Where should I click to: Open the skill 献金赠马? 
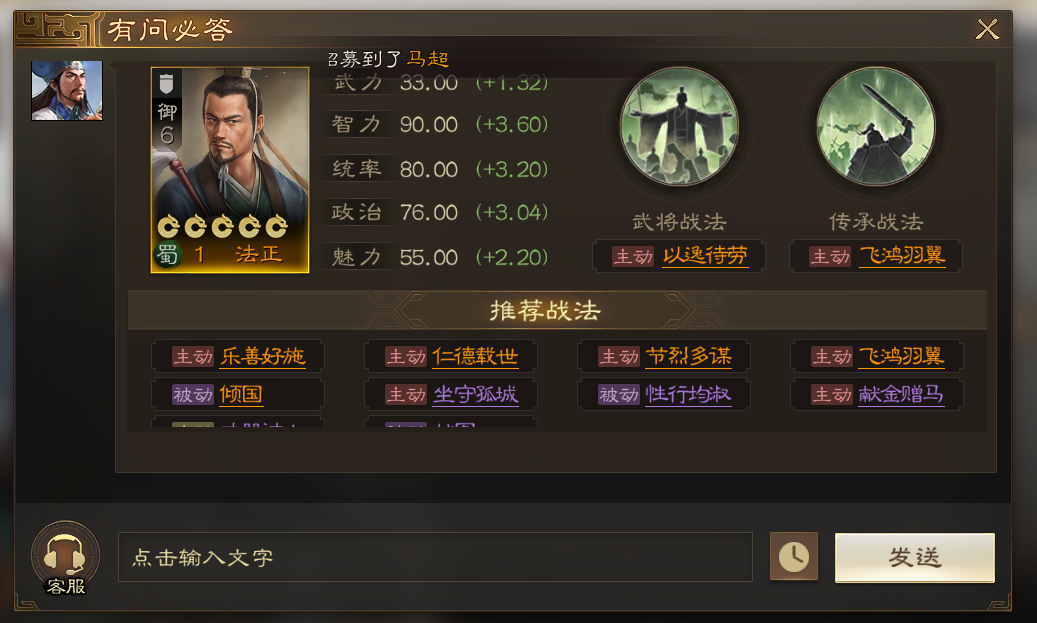901,394
